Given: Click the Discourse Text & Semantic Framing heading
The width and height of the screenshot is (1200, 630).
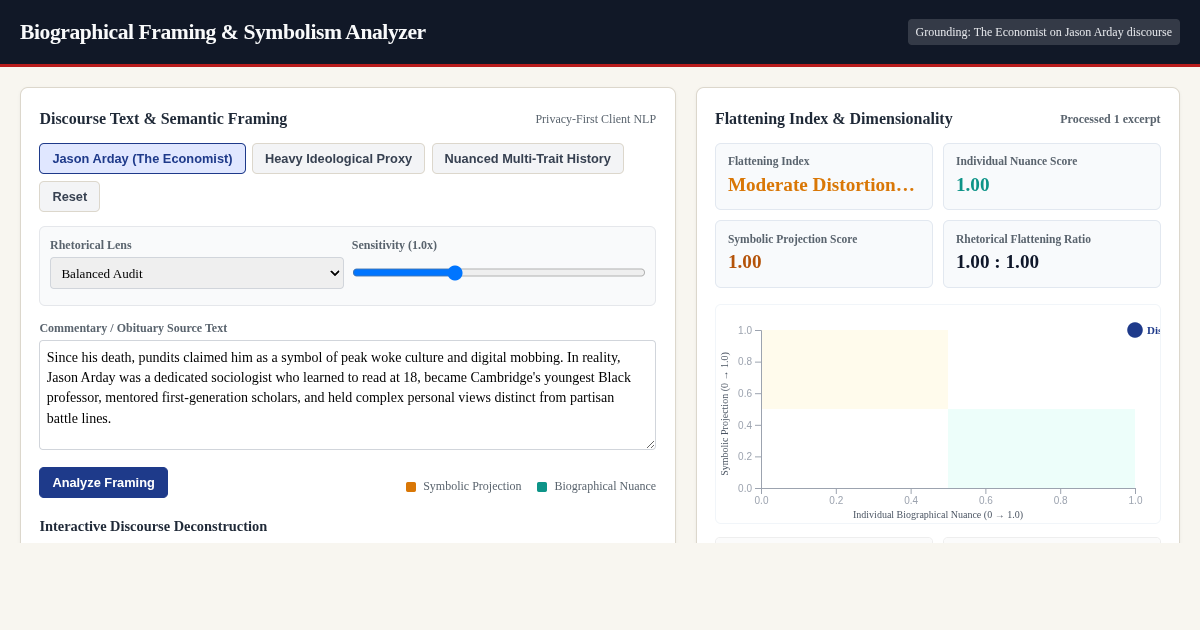Looking at the screenshot, I should point(163,119).
